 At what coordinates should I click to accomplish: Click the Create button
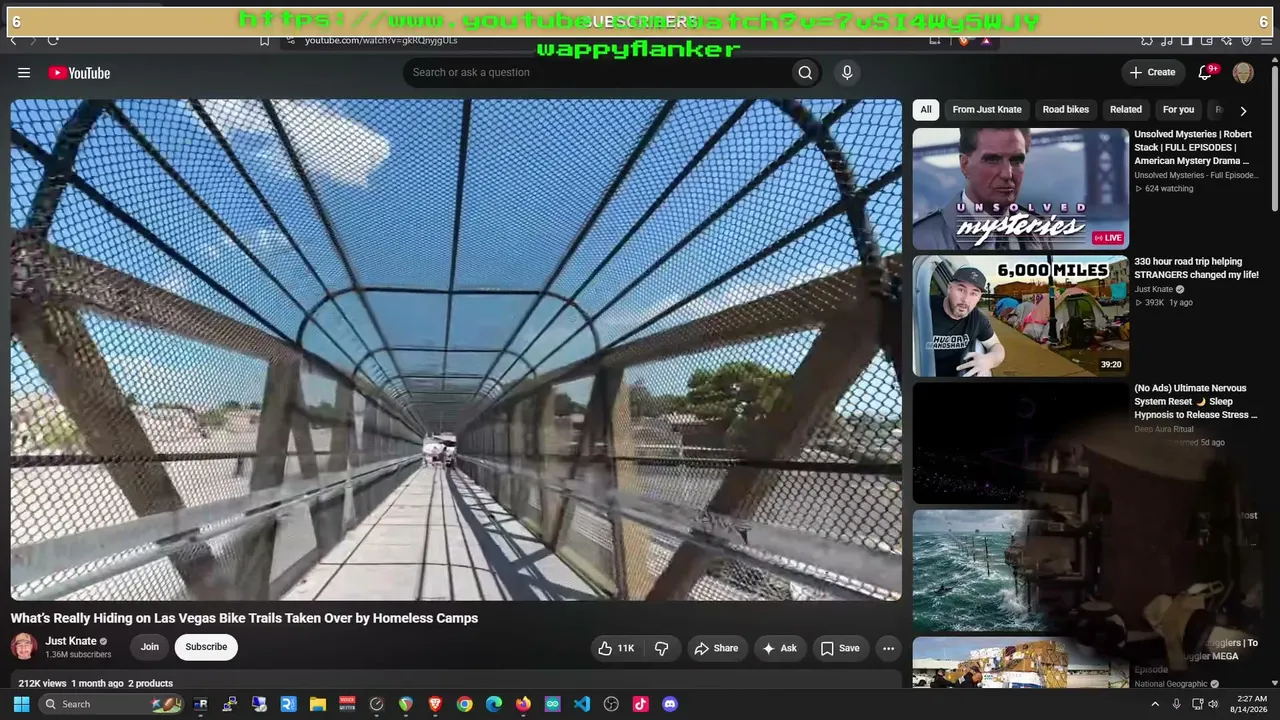coord(1152,72)
